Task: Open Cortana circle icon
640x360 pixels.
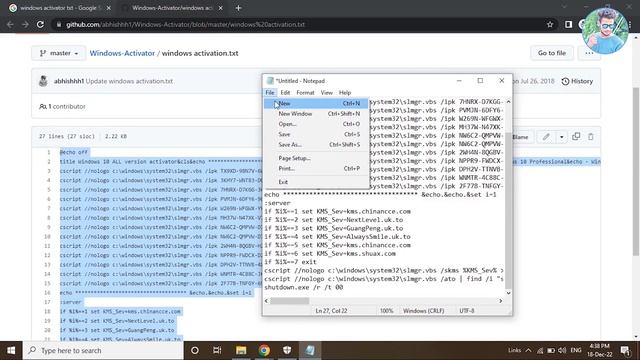Action: point(195,350)
